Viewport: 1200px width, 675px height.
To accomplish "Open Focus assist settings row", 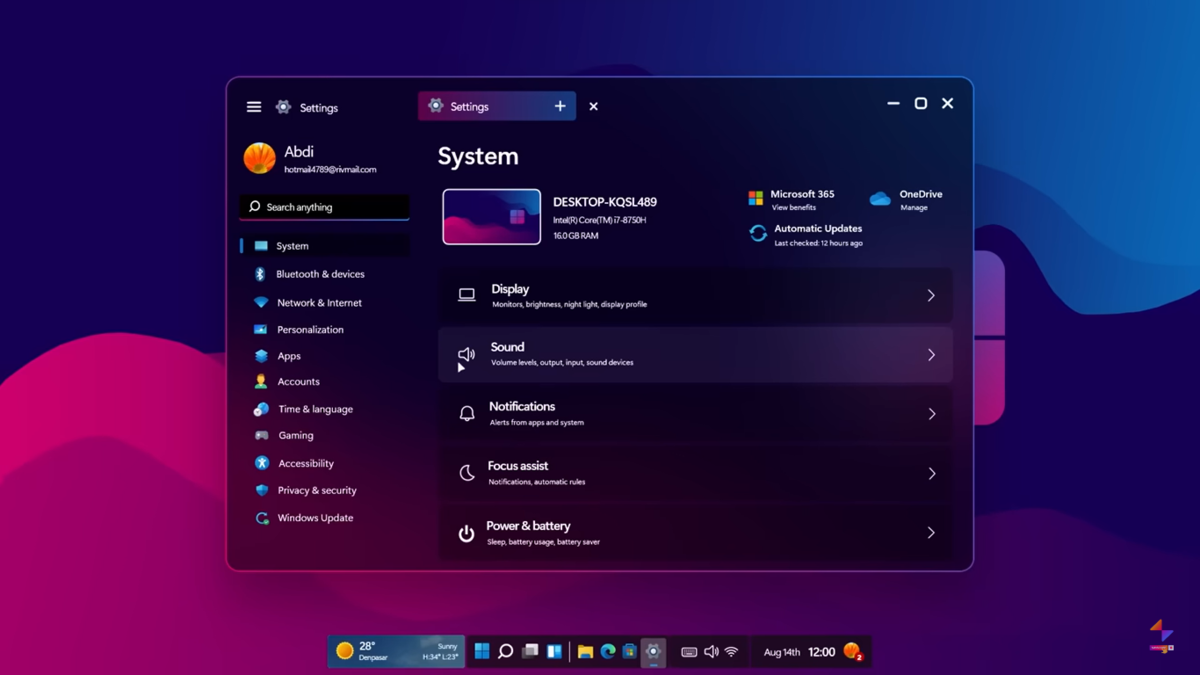I will 695,473.
